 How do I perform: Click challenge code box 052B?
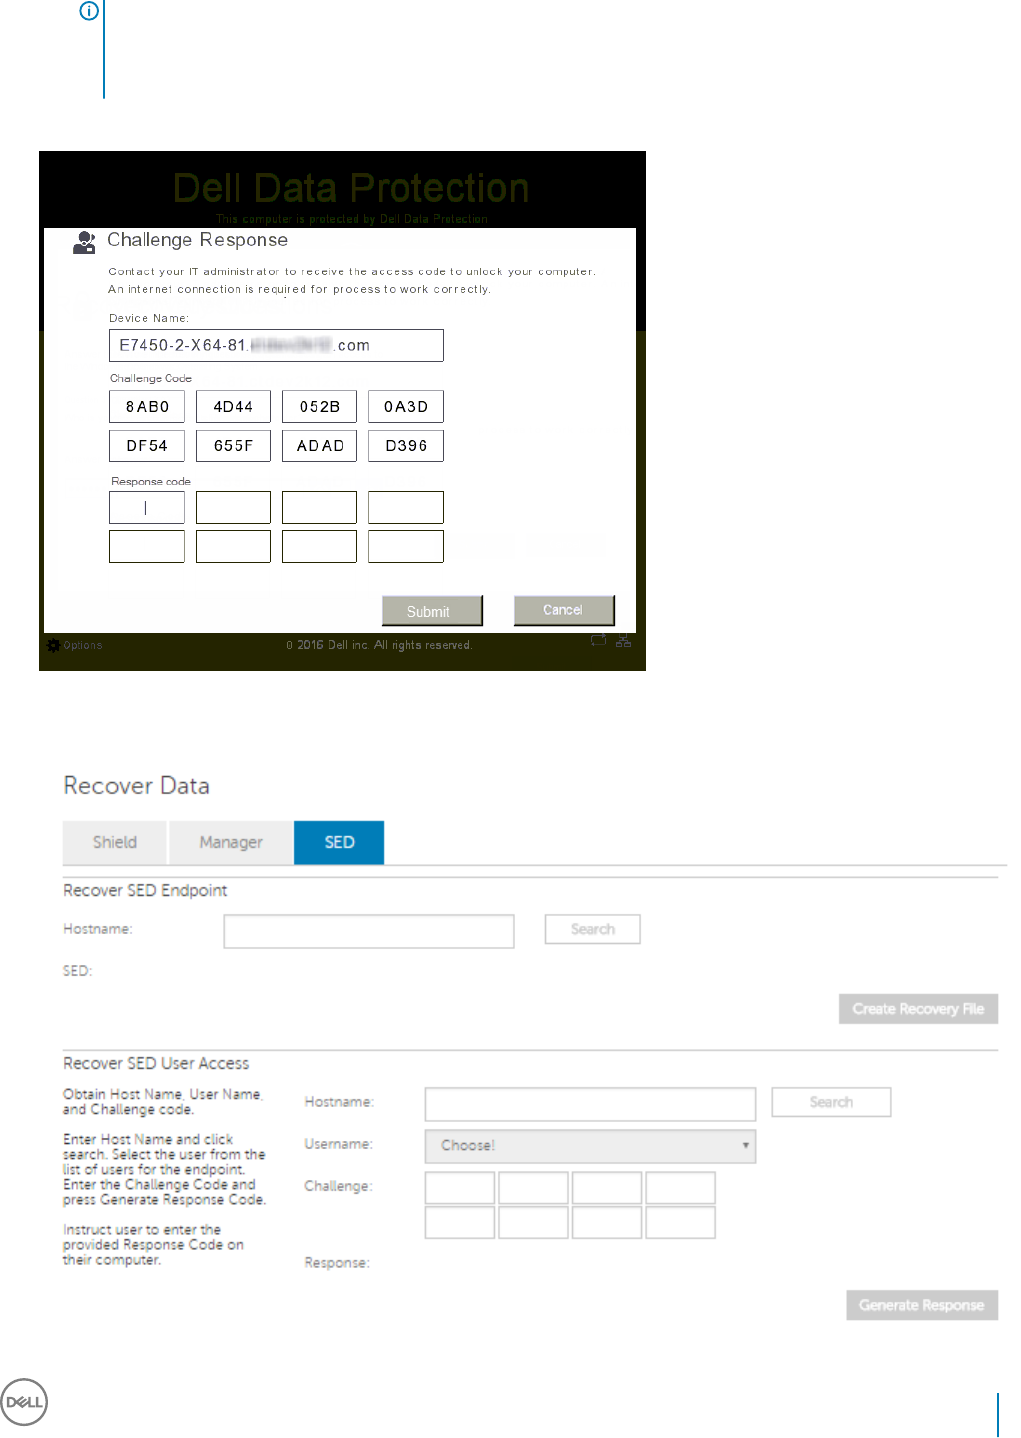coord(319,407)
